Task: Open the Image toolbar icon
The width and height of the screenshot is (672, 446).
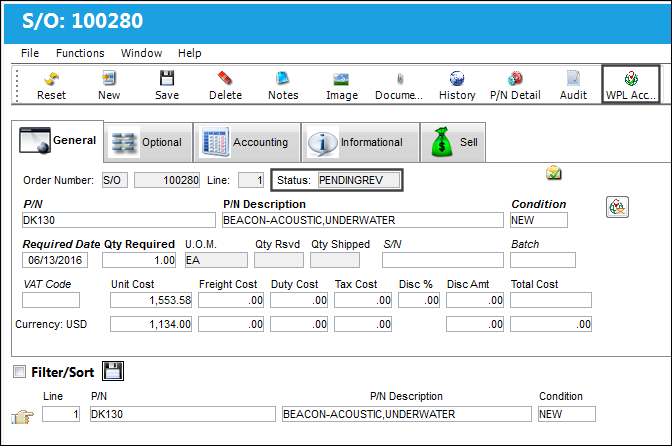Action: pyautogui.click(x=342, y=85)
